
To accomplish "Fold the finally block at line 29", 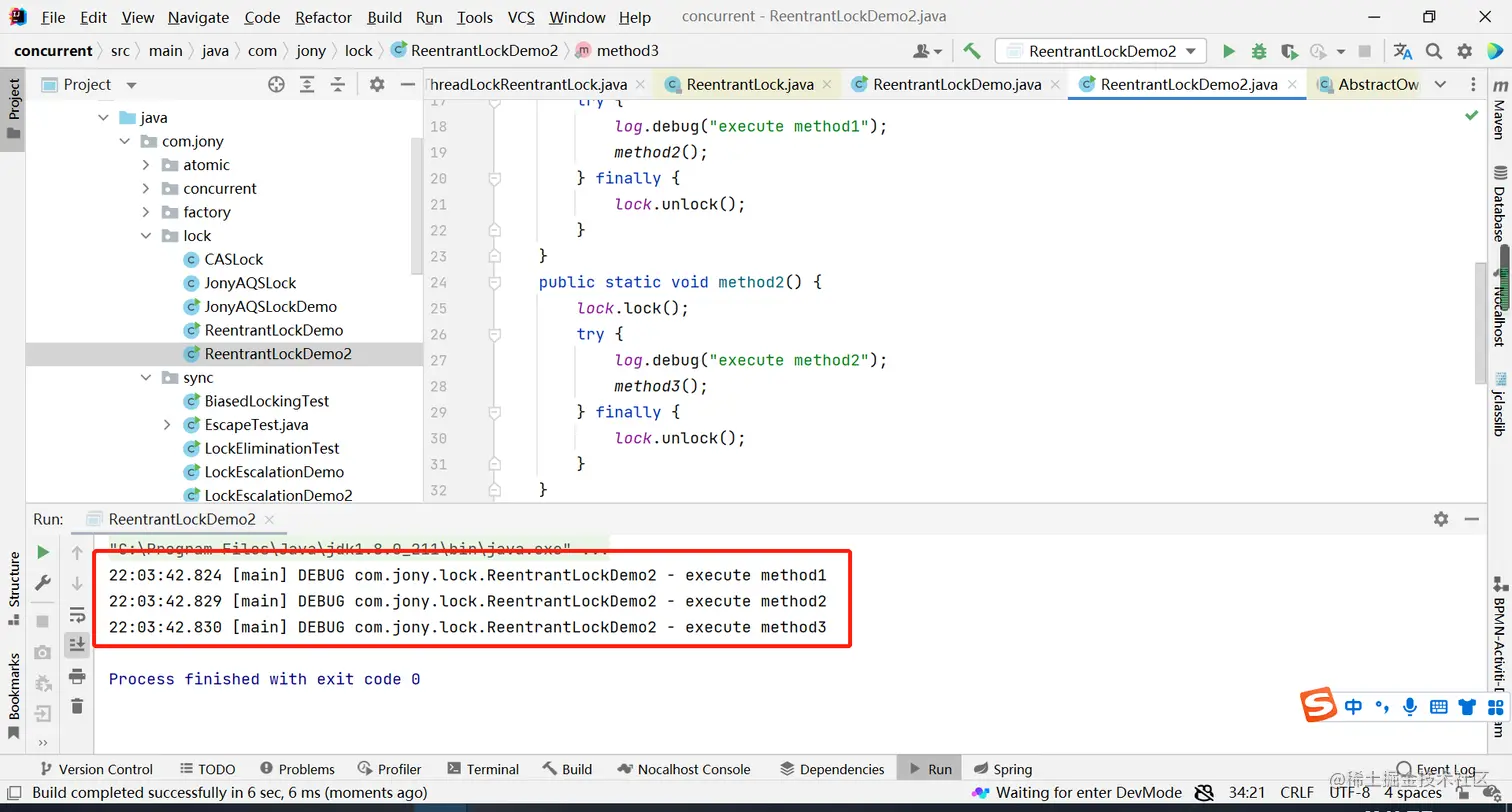I will [x=493, y=412].
